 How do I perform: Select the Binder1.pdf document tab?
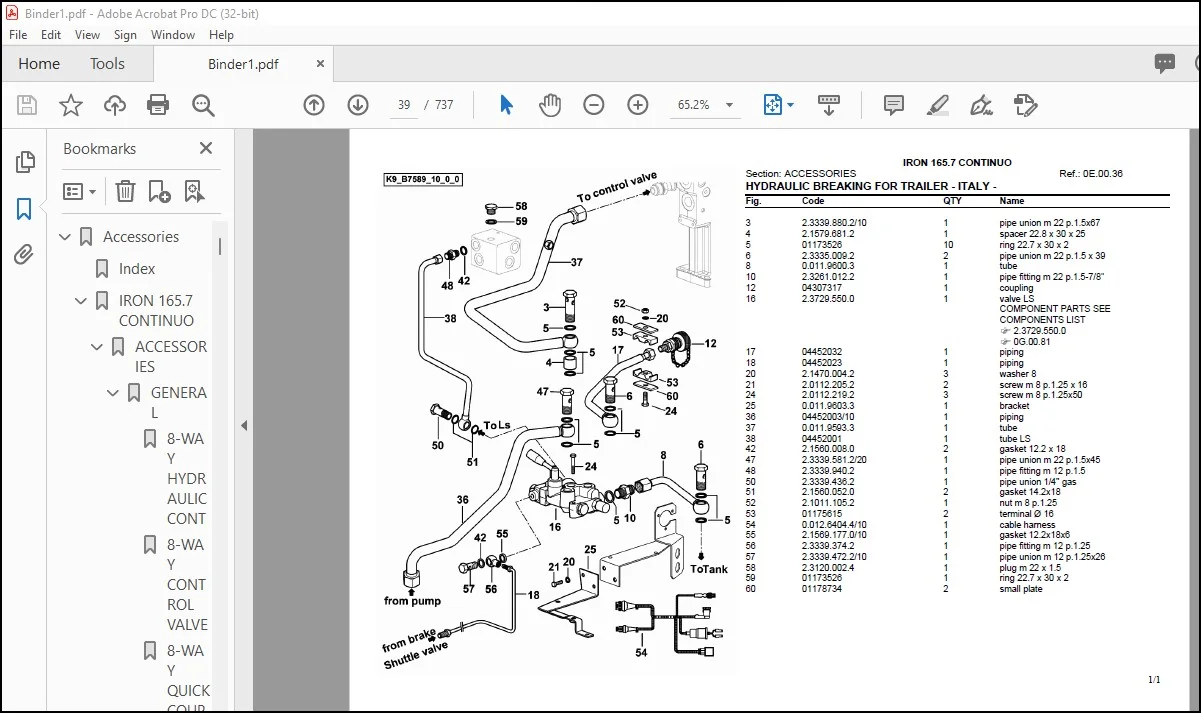coord(243,64)
